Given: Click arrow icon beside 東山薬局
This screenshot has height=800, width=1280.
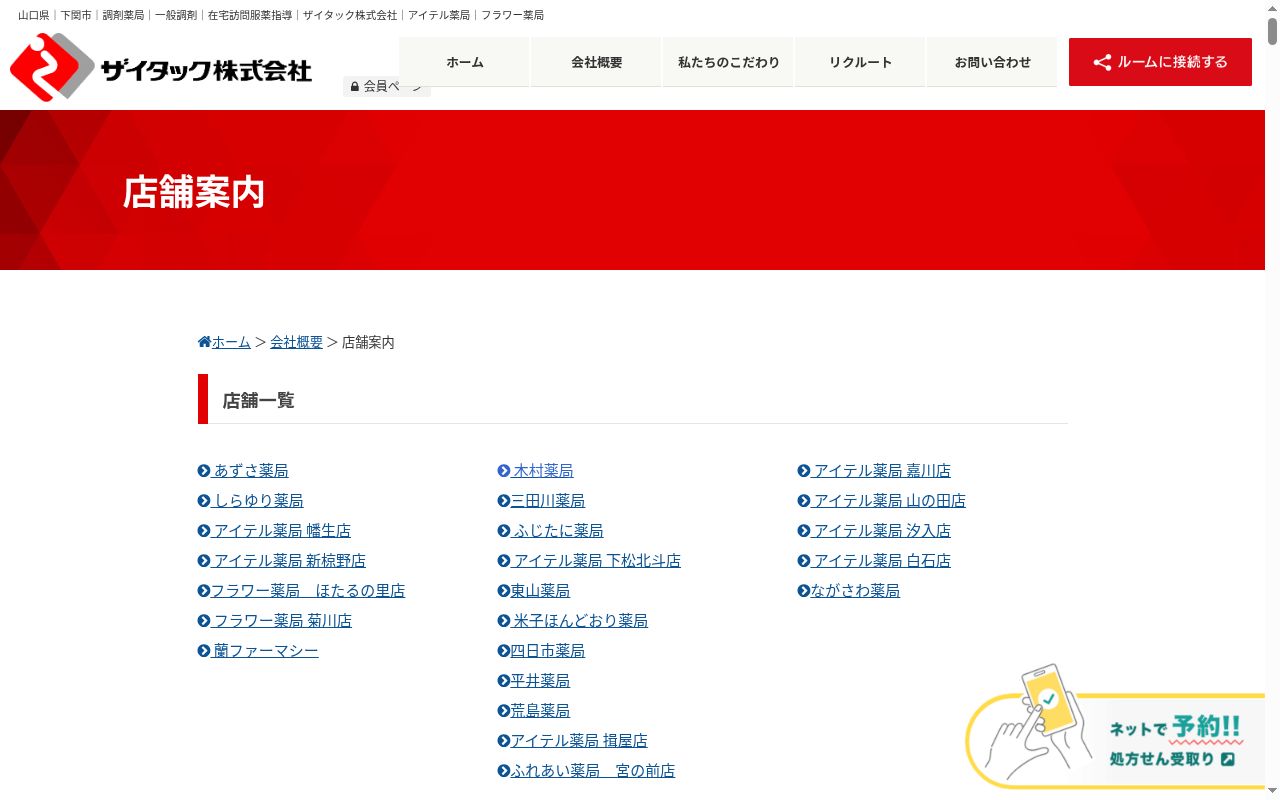Looking at the screenshot, I should 504,590.
